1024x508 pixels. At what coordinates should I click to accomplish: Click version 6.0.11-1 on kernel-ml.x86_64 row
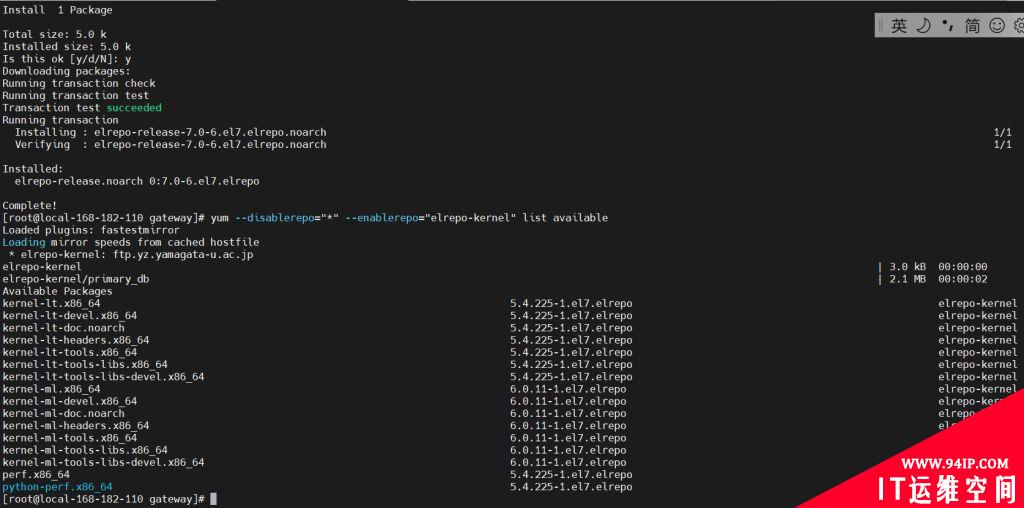pyautogui.click(x=568, y=389)
